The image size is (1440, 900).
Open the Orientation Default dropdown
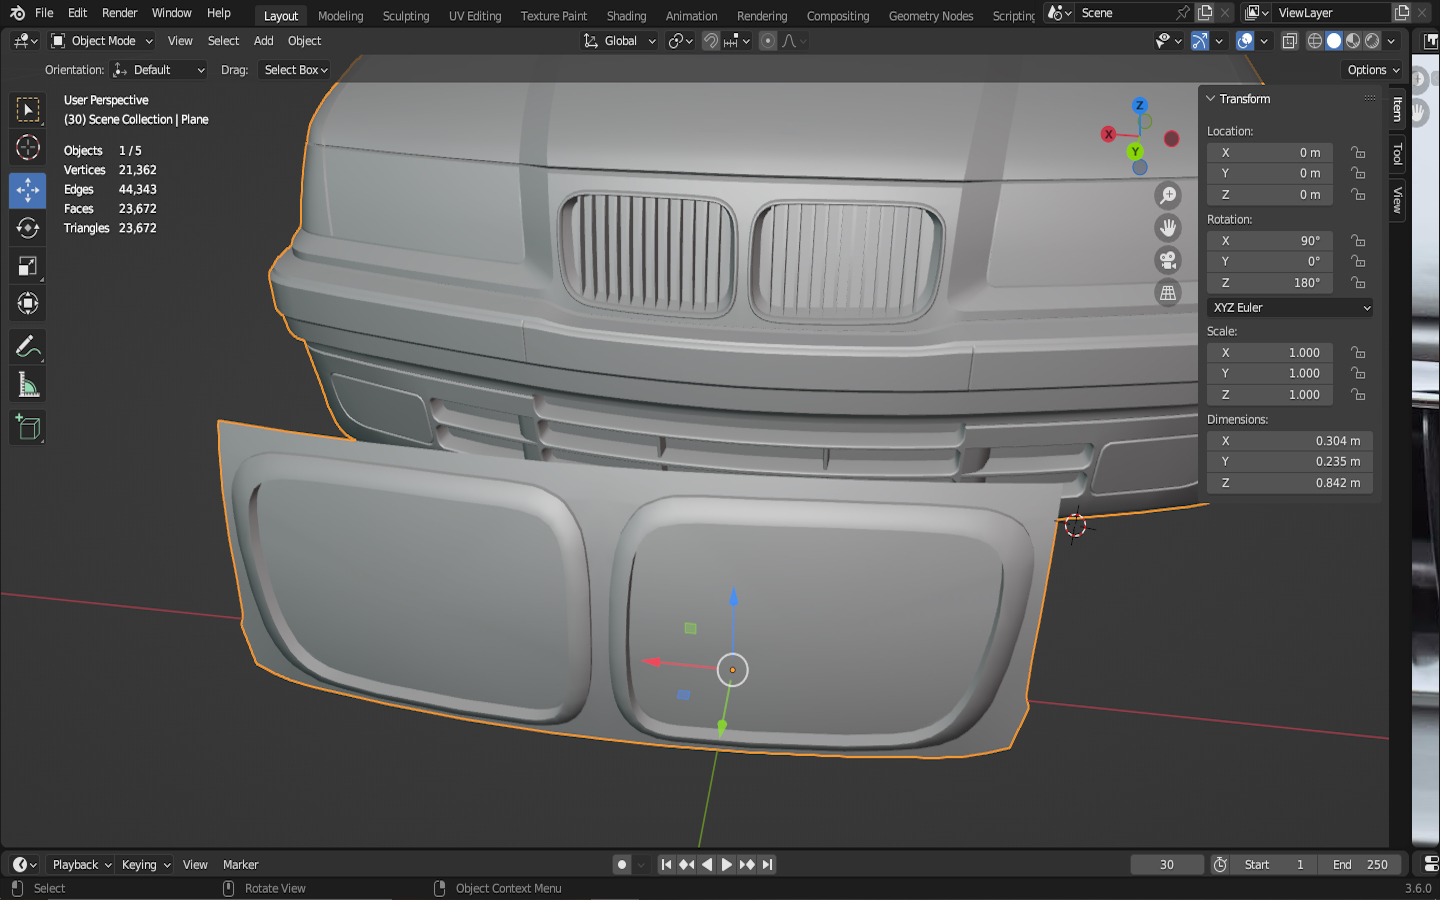pyautogui.click(x=160, y=70)
